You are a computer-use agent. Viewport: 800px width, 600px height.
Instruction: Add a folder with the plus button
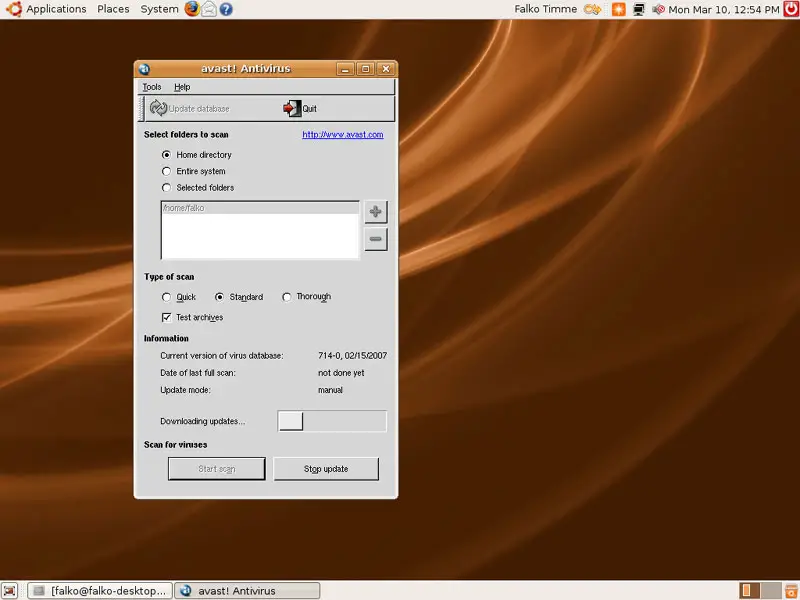coord(376,212)
